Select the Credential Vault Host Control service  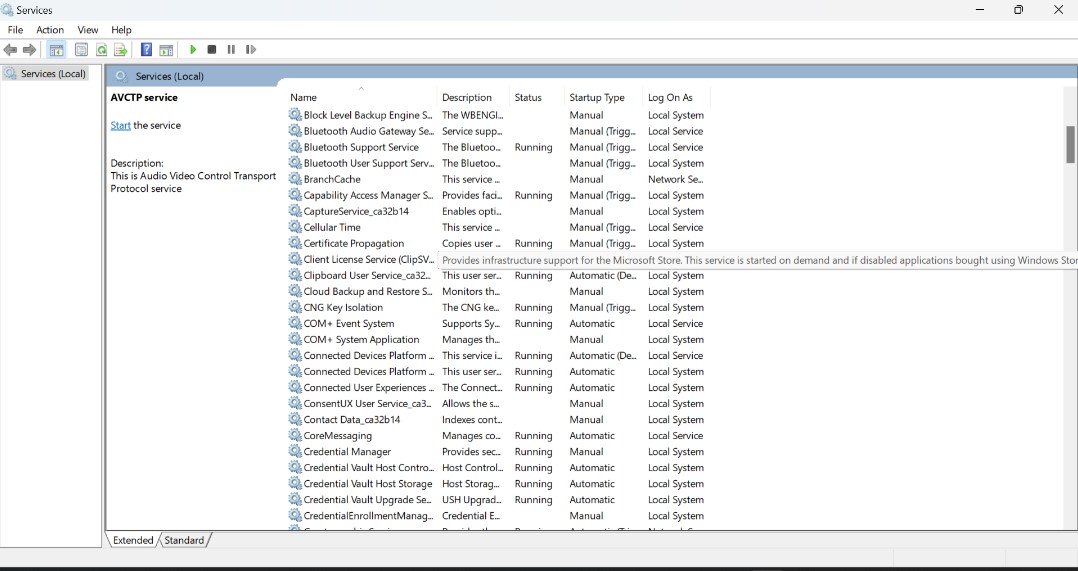(498, 467)
